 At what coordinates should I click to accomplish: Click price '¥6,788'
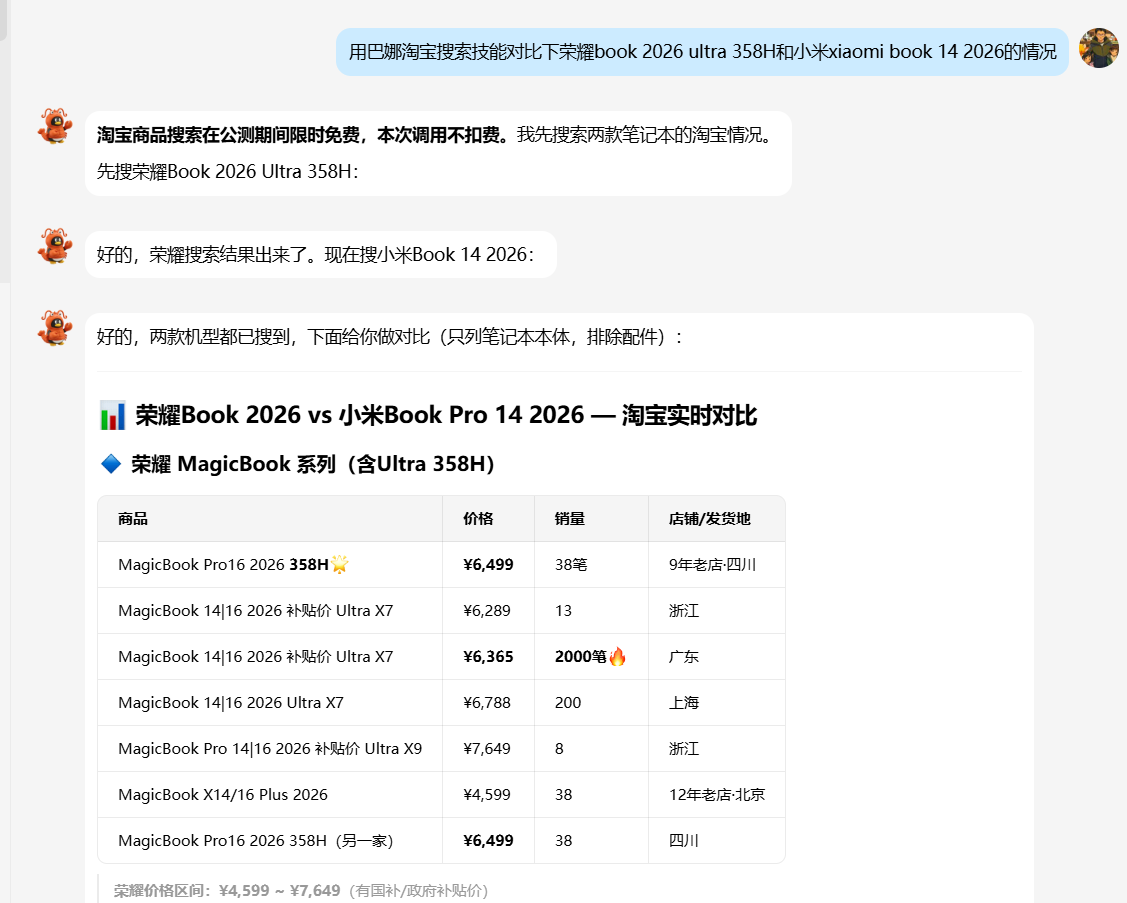pos(487,702)
